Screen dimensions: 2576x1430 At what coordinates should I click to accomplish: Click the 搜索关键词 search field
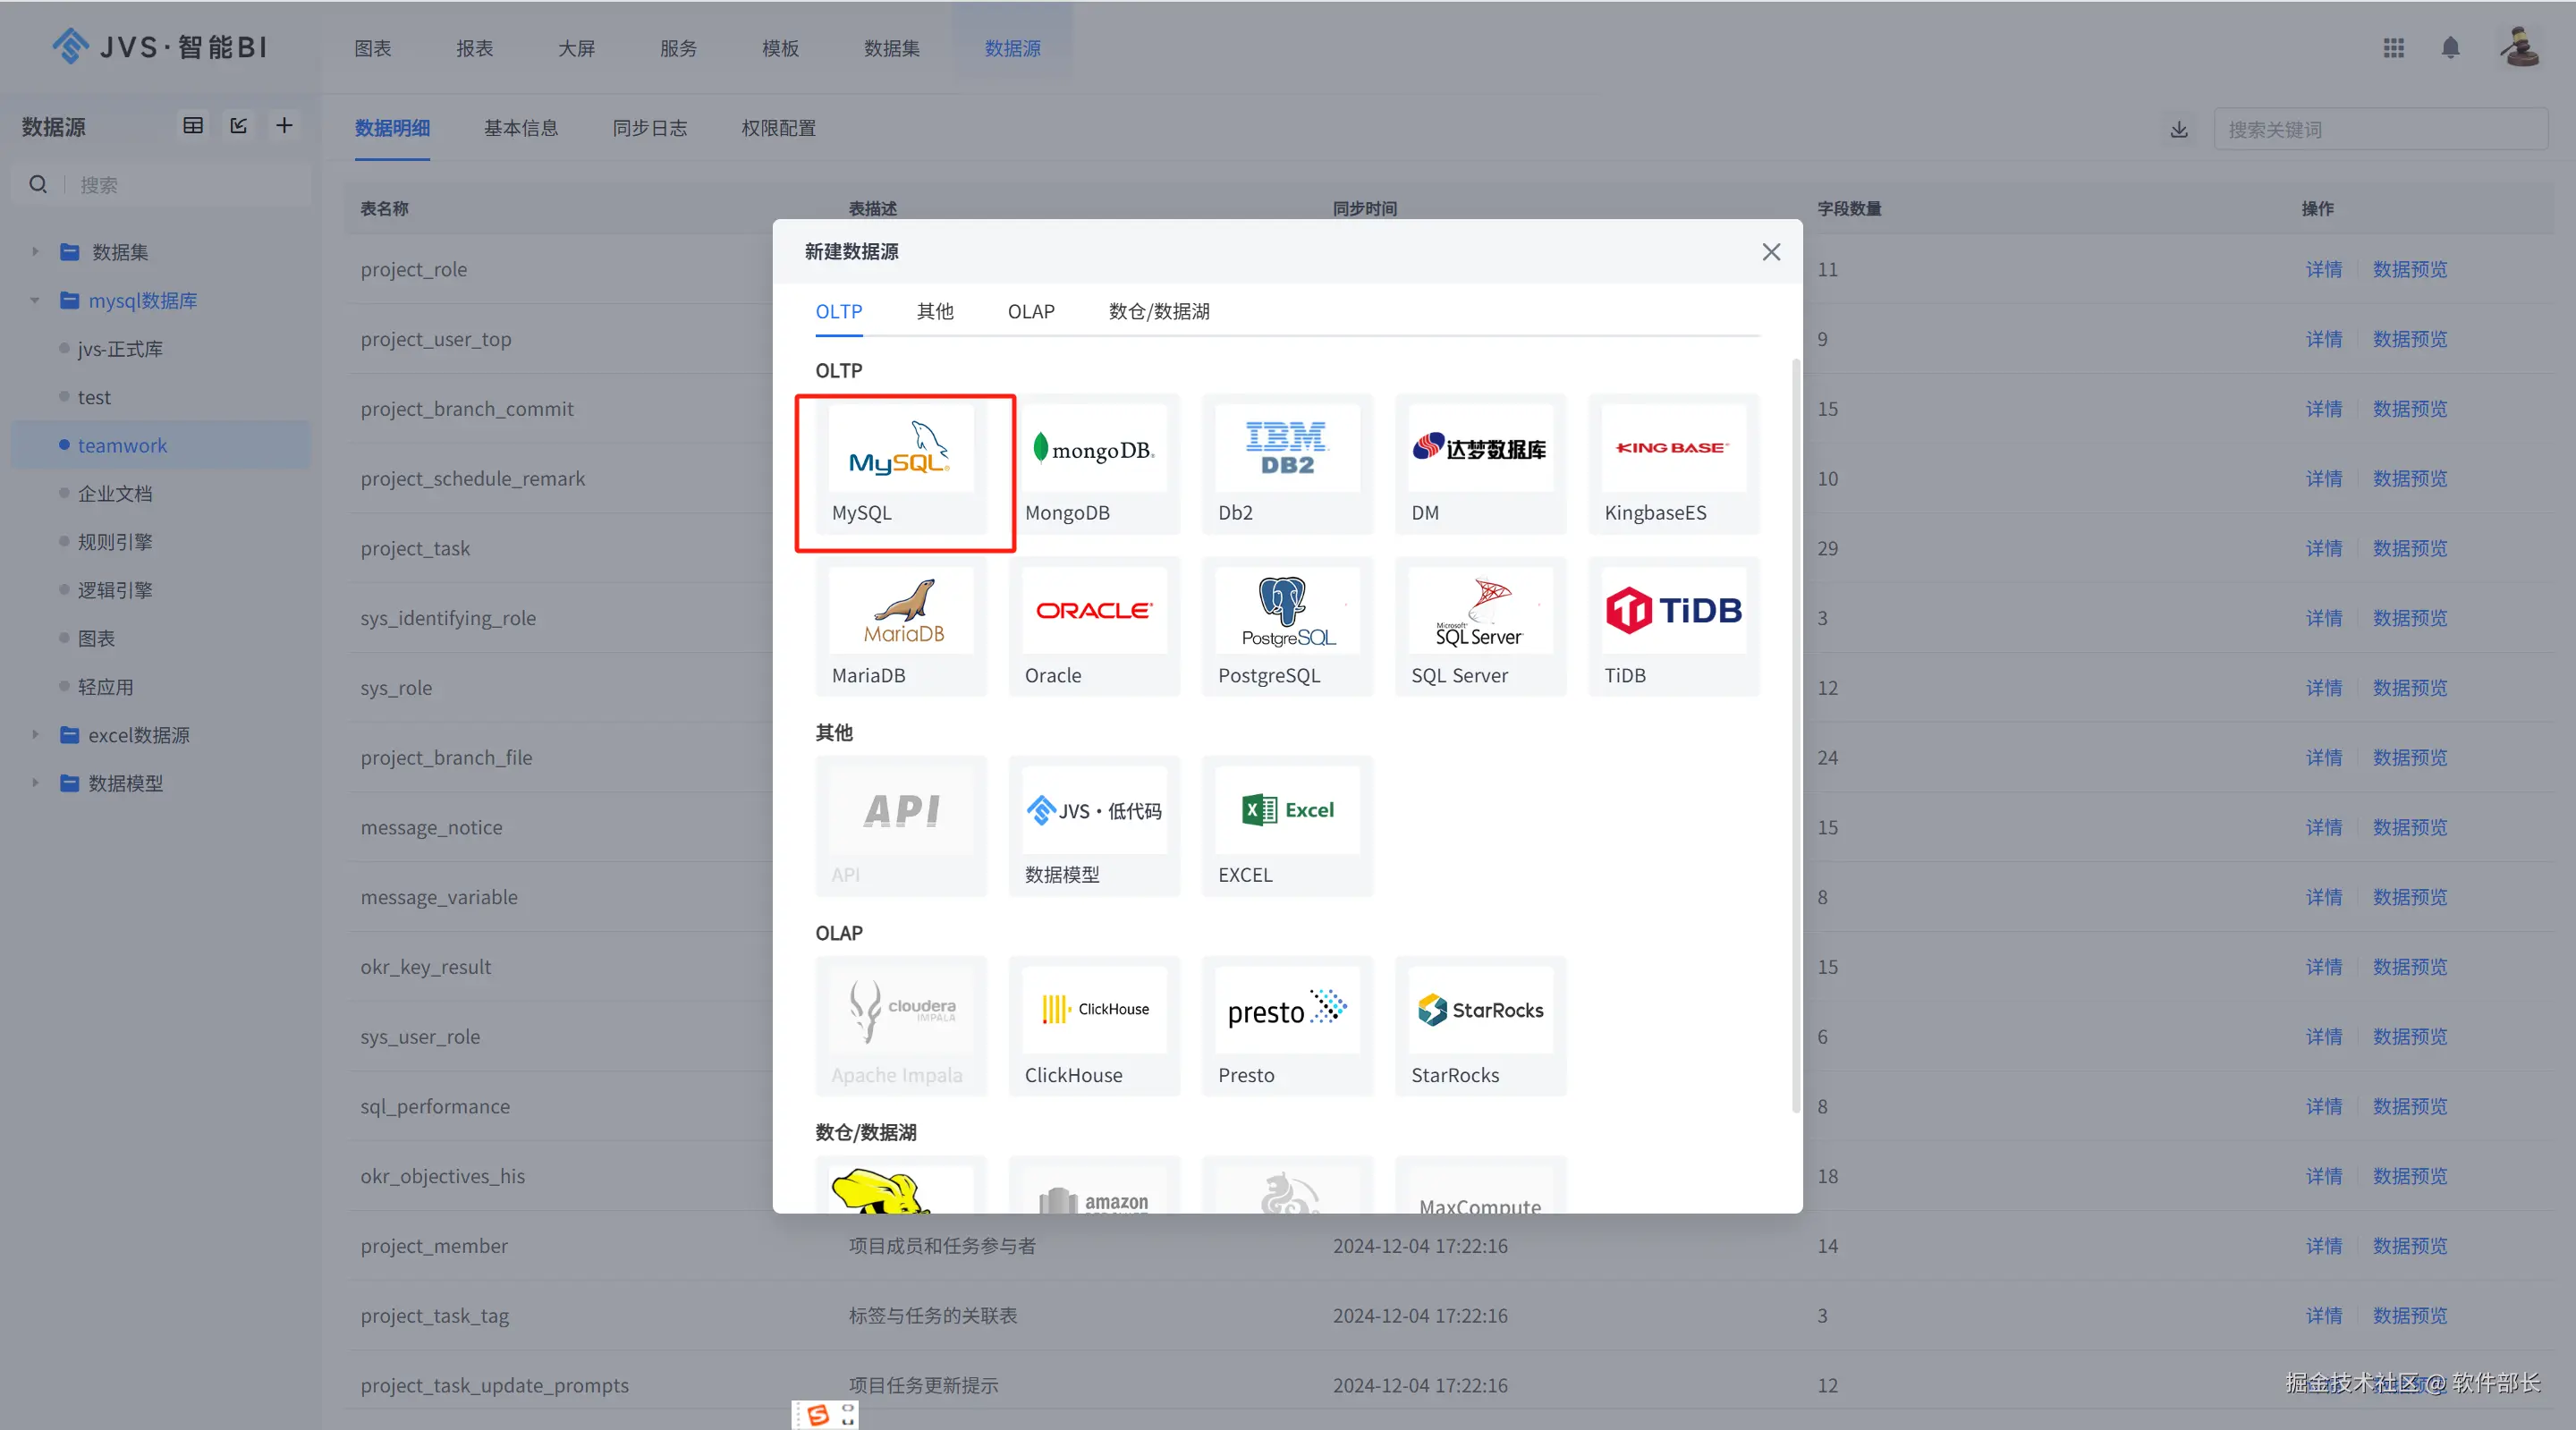[x=2380, y=130]
